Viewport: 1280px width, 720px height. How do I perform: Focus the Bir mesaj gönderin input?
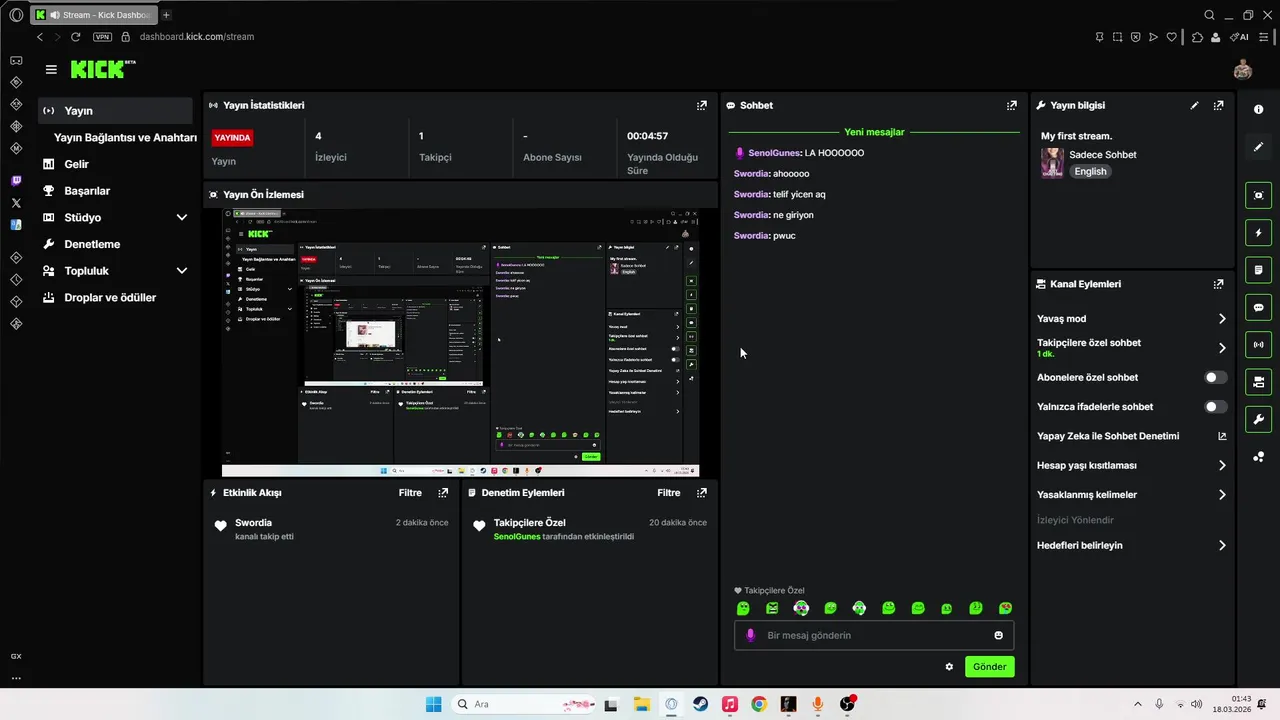873,635
